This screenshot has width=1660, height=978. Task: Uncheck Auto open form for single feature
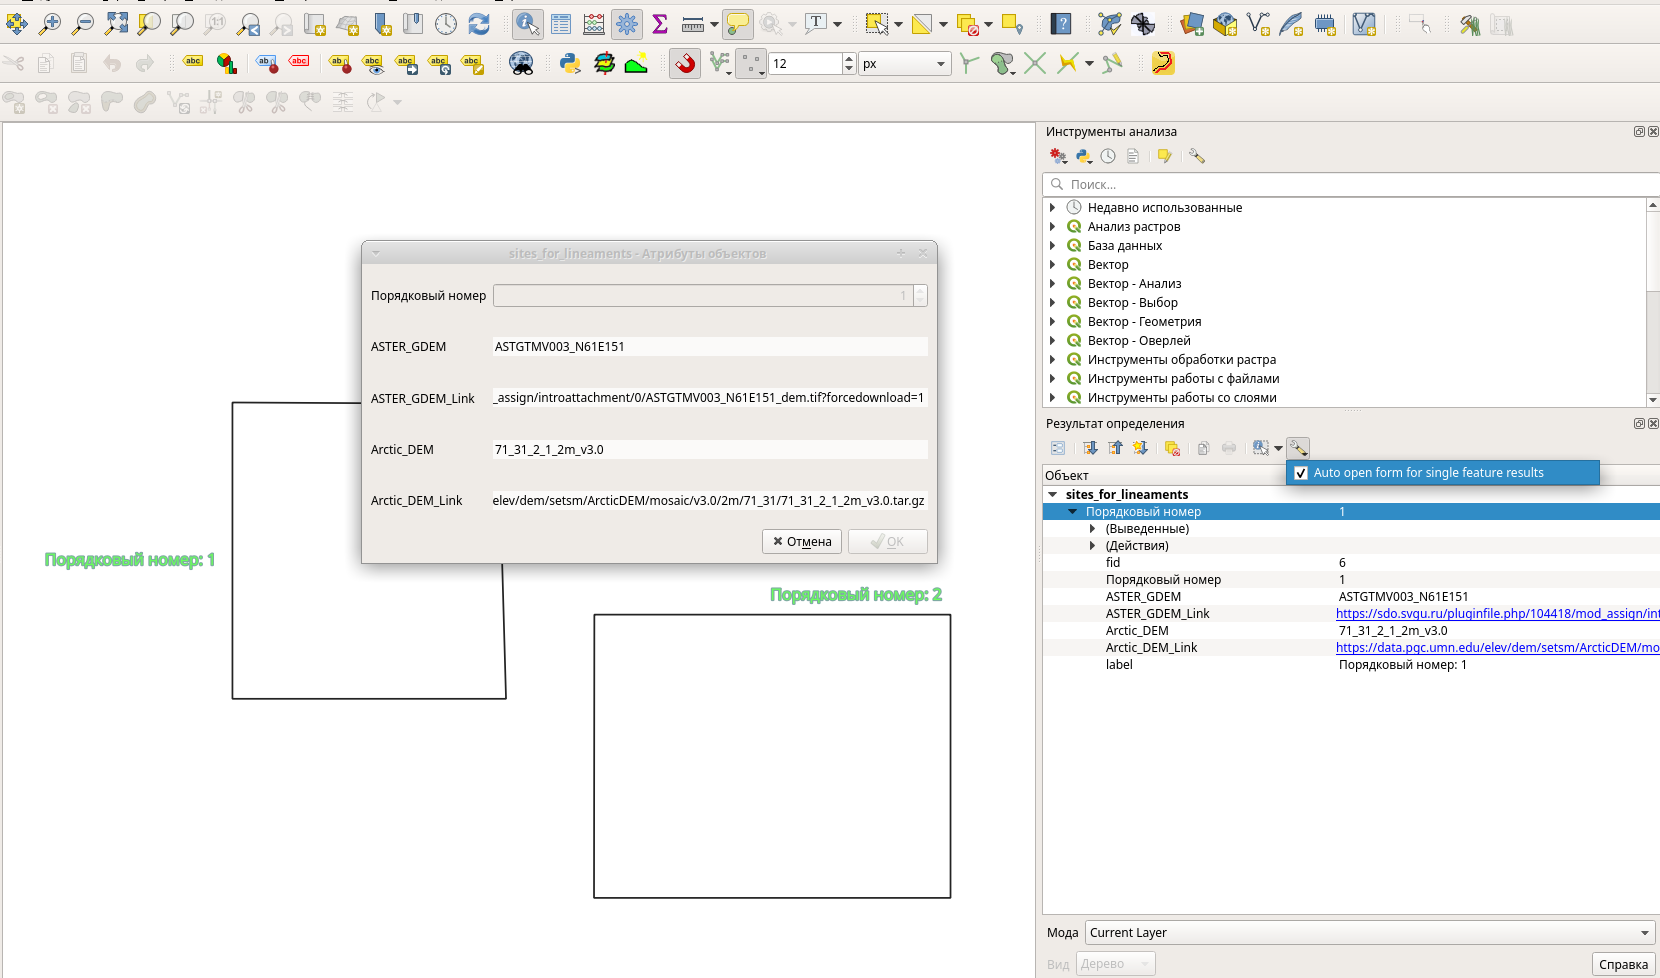1301,473
